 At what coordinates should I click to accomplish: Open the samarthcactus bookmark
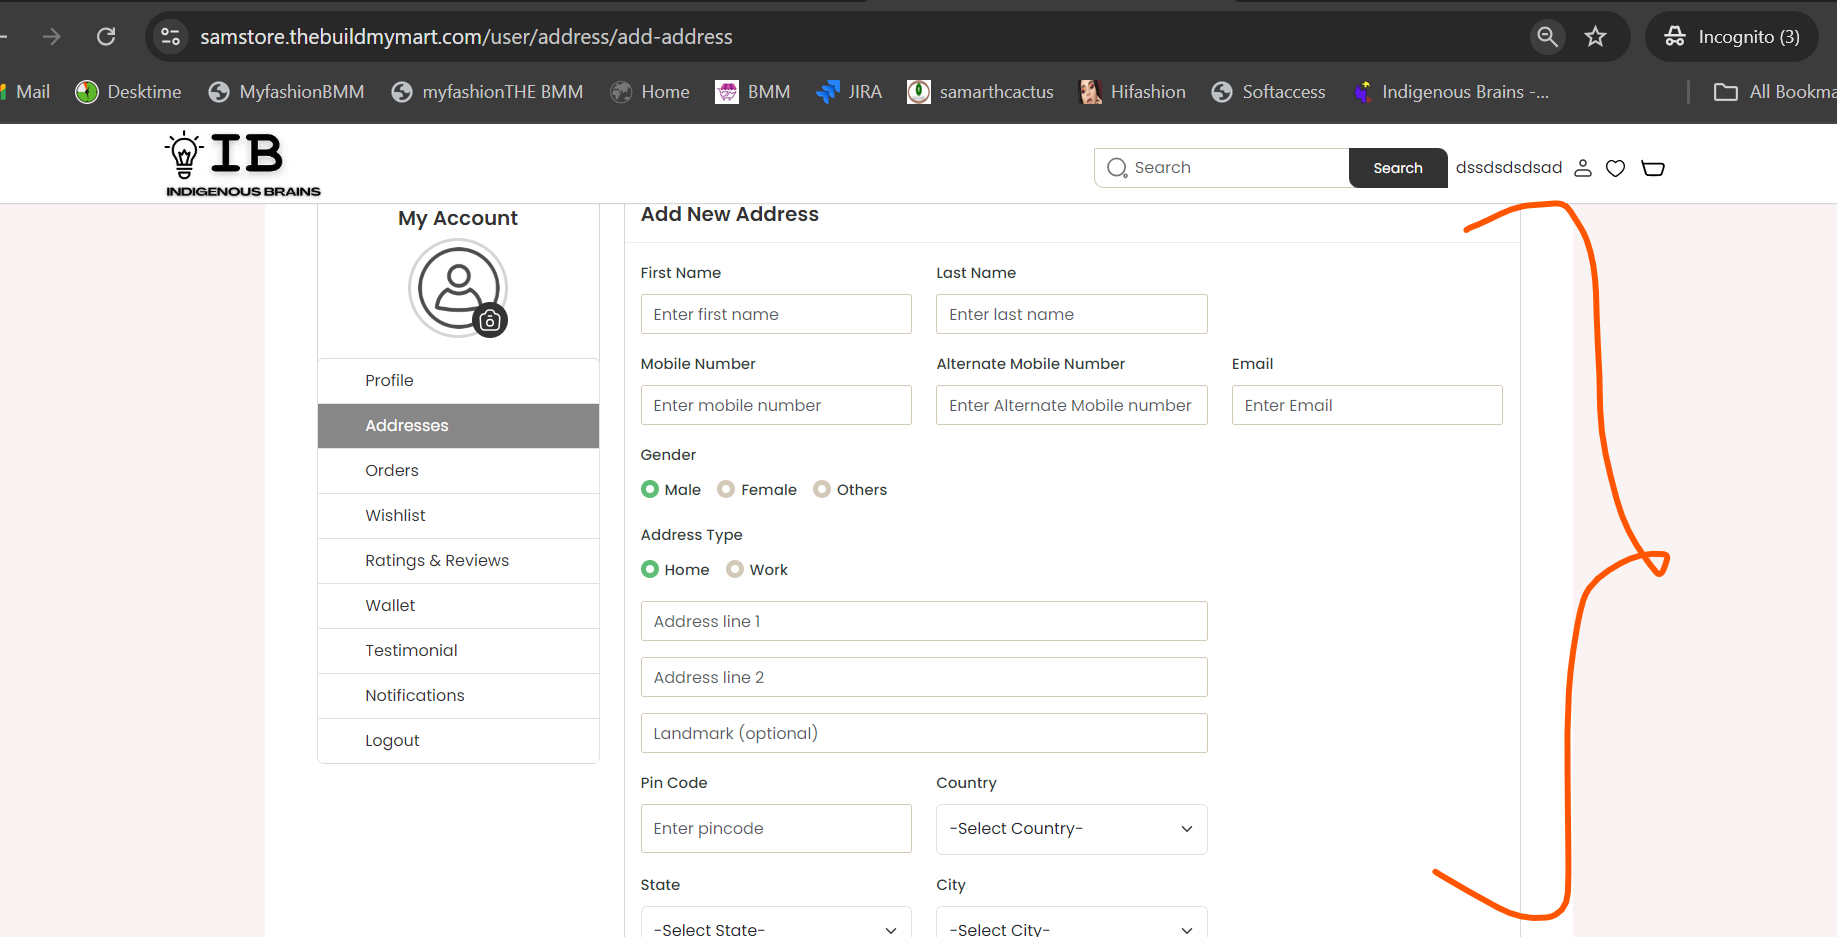[980, 92]
